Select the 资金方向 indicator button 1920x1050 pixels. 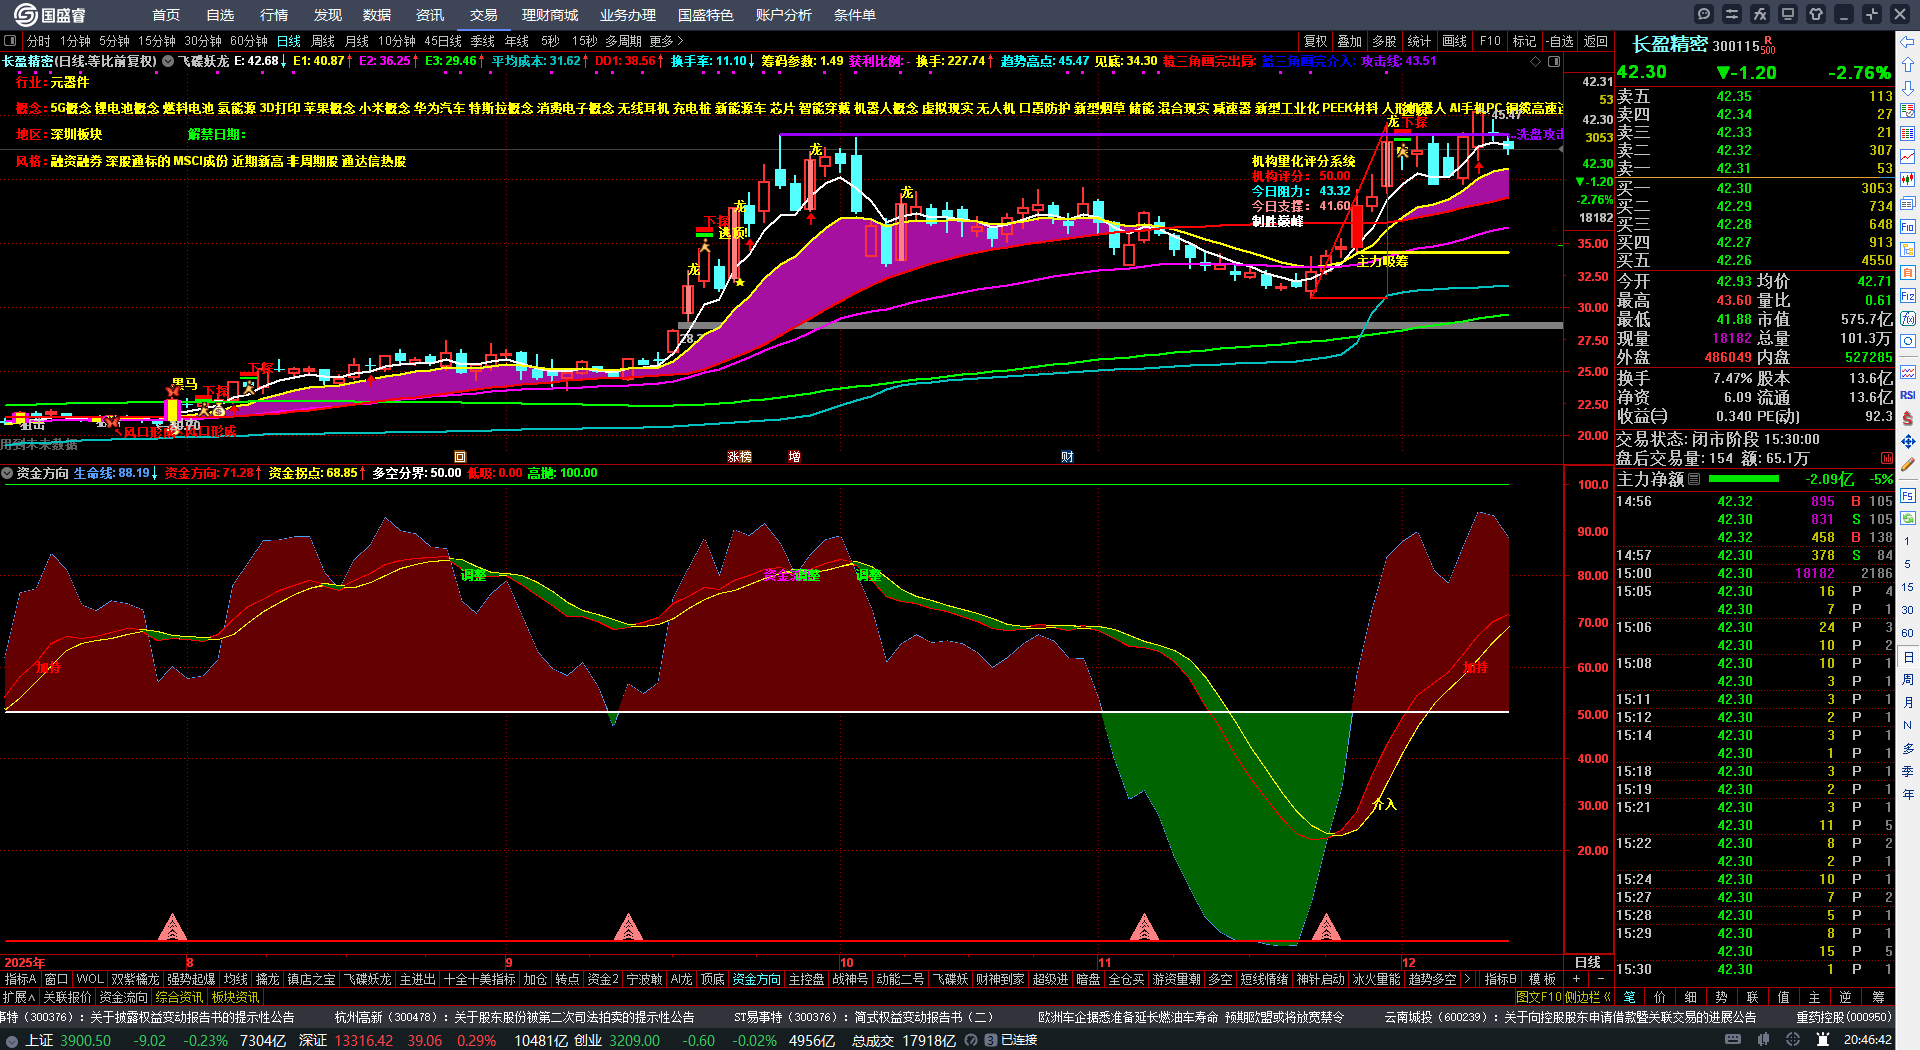(x=756, y=979)
